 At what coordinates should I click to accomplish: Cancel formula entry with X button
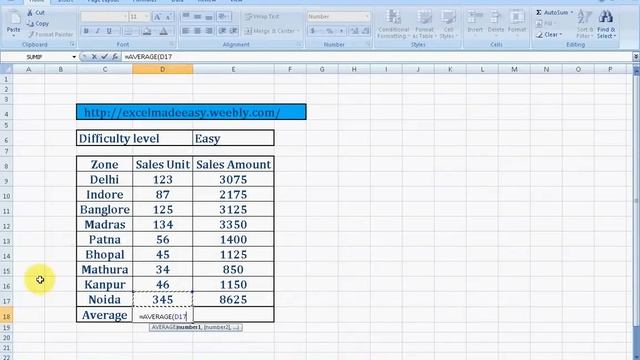(x=94, y=57)
